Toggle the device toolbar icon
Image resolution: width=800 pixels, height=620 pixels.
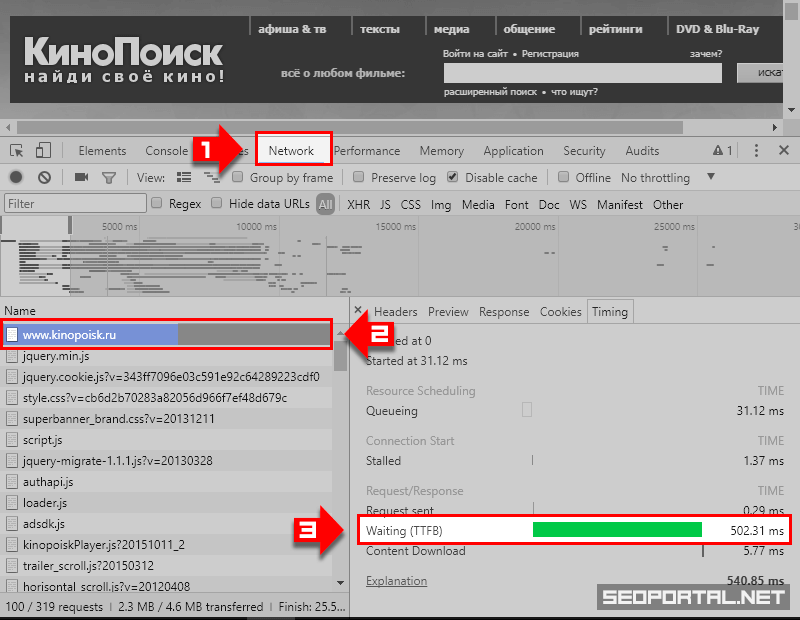coord(43,151)
